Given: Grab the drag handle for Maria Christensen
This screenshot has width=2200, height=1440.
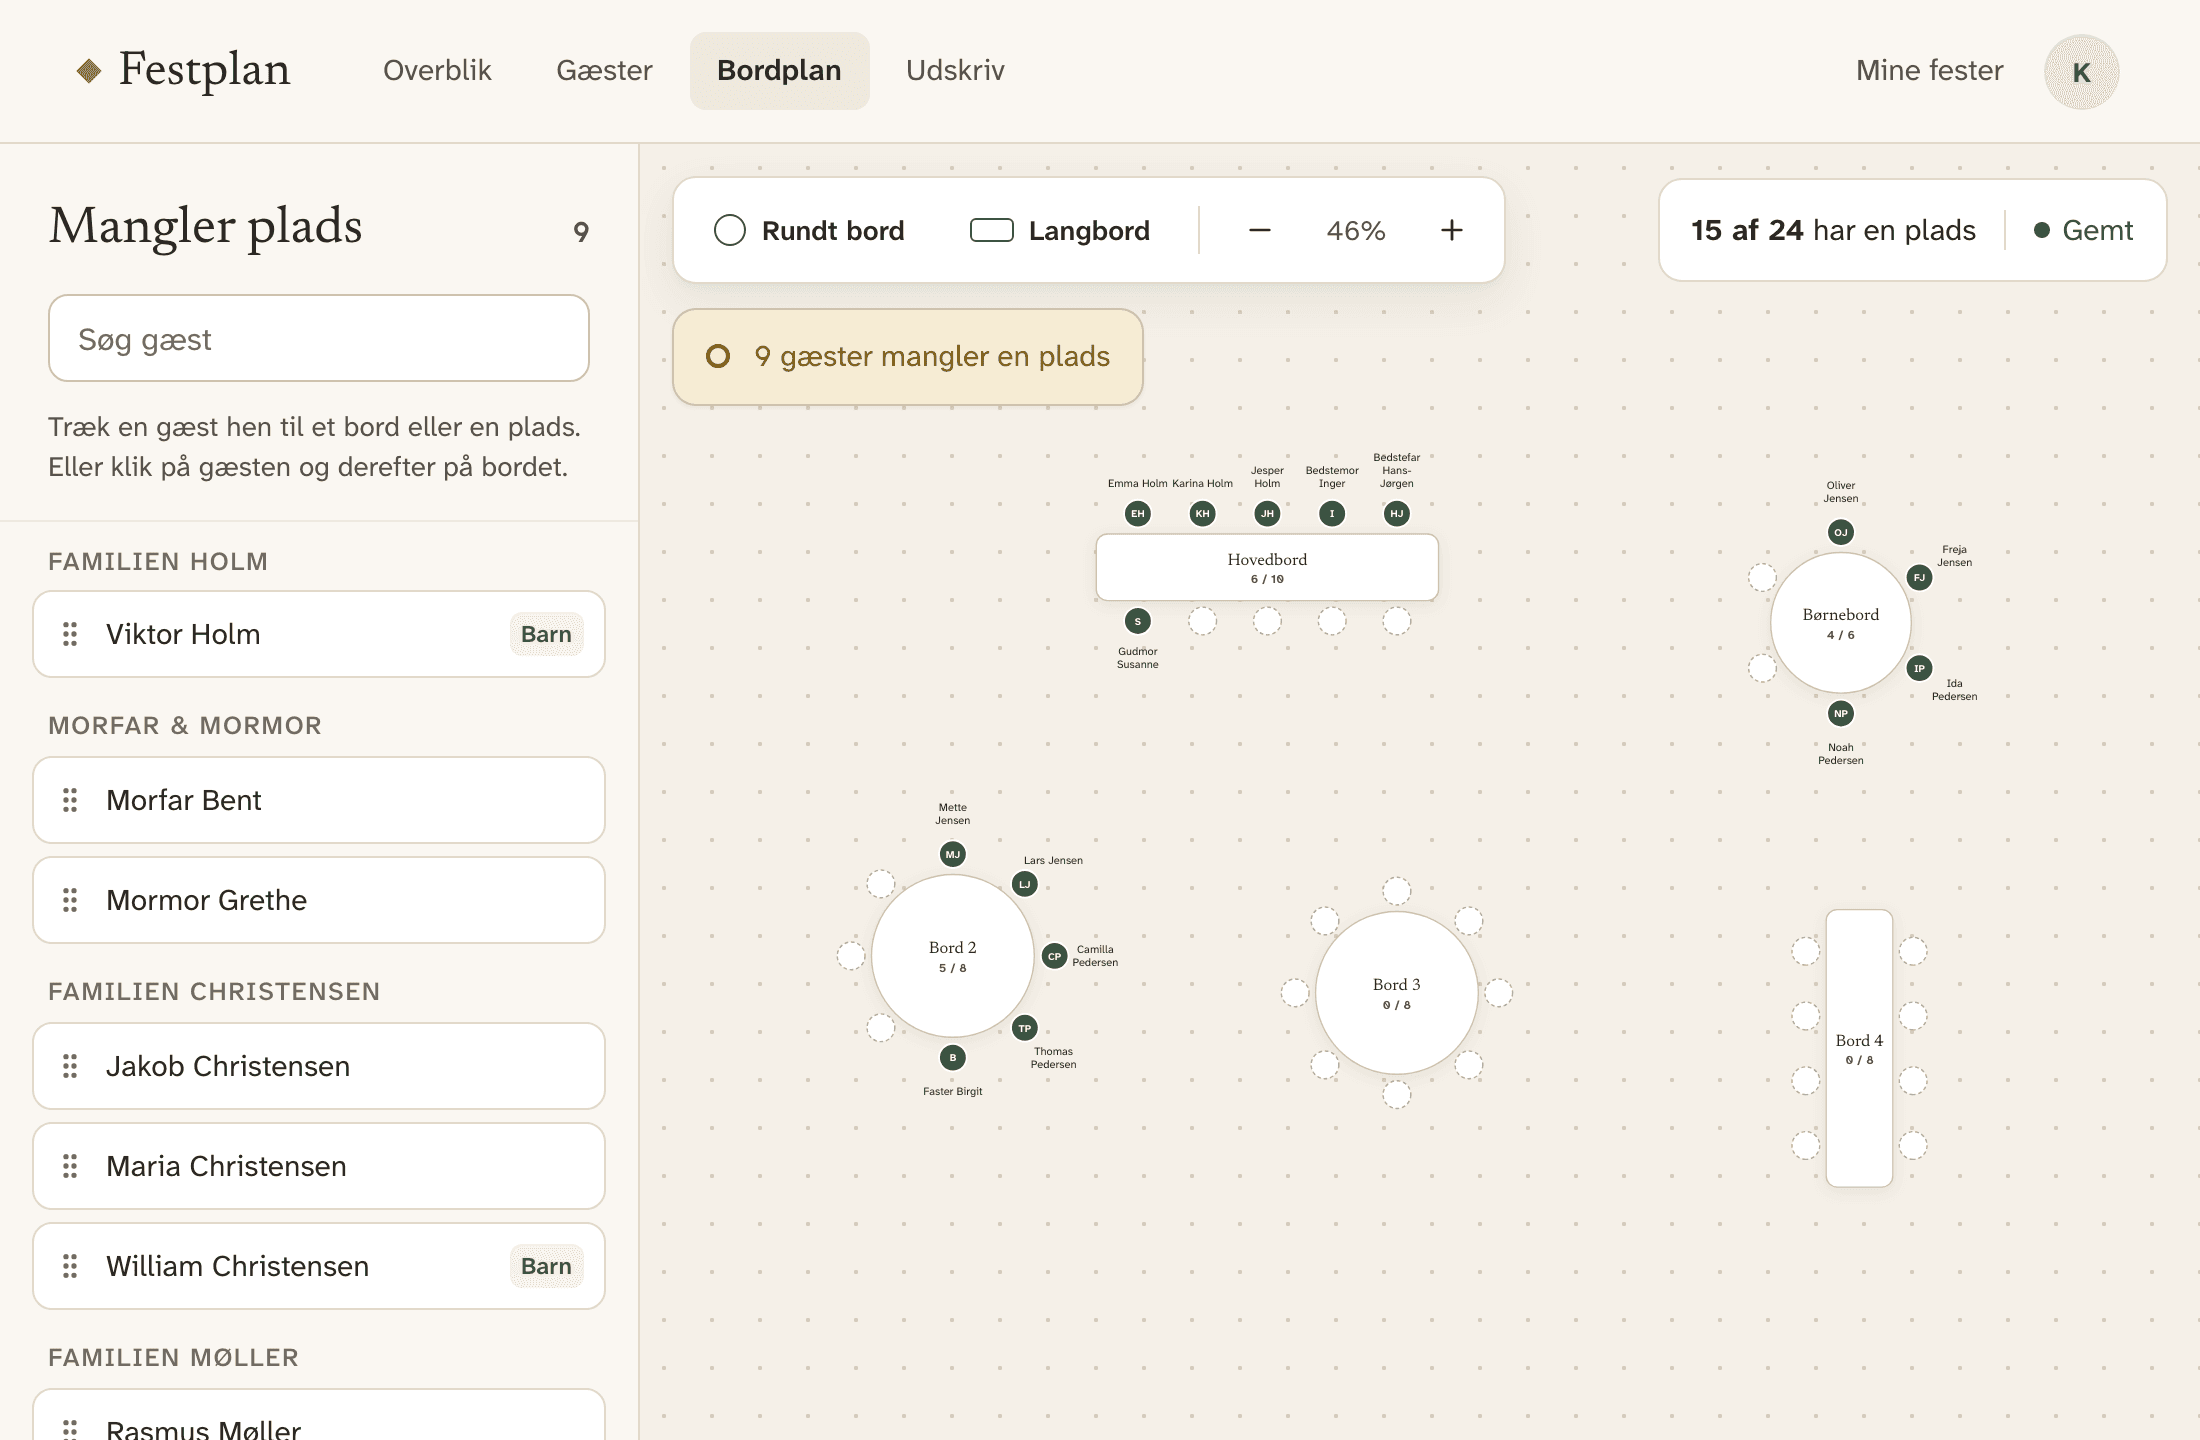Looking at the screenshot, I should (x=70, y=1166).
